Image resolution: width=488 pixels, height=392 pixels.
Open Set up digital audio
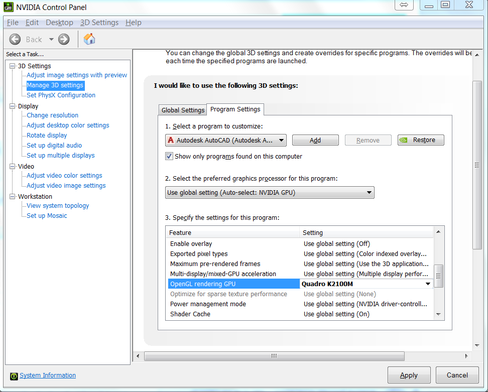(54, 145)
